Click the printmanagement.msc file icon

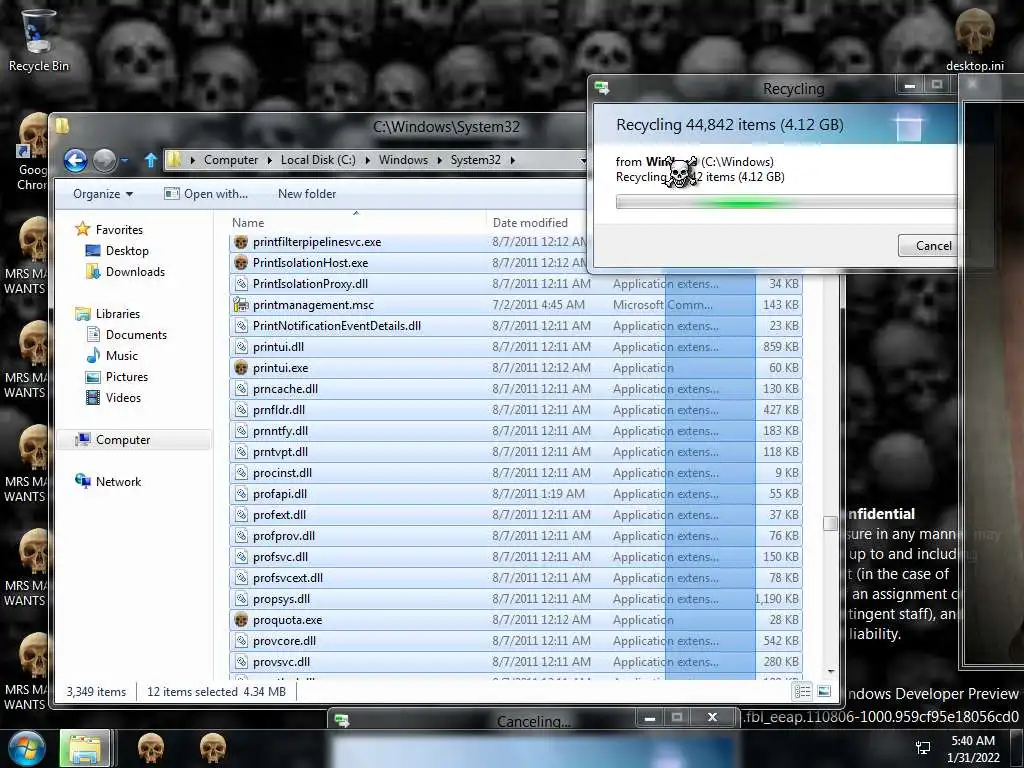point(241,305)
